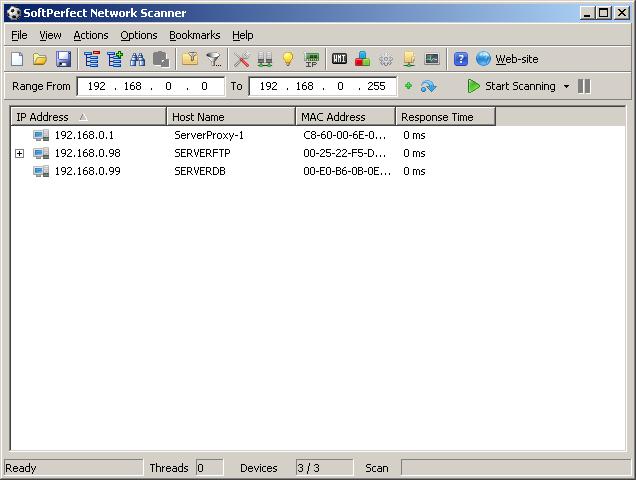Save results with the floppy disk icon
Viewport: 636px width, 480px height.
(63, 59)
